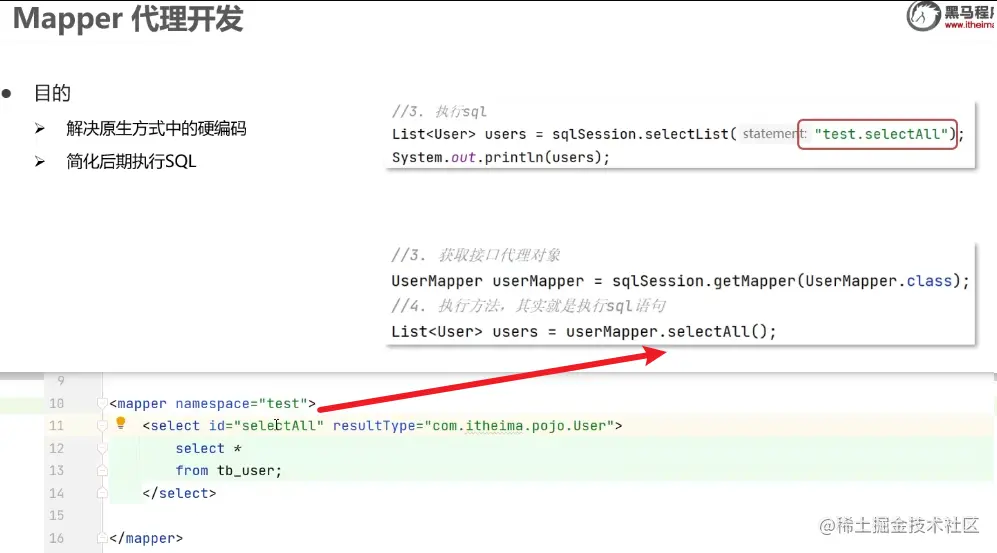Click the resultType="com.itheima.pojo.User" attribute
This screenshot has width=997, height=553.
click(x=473, y=425)
